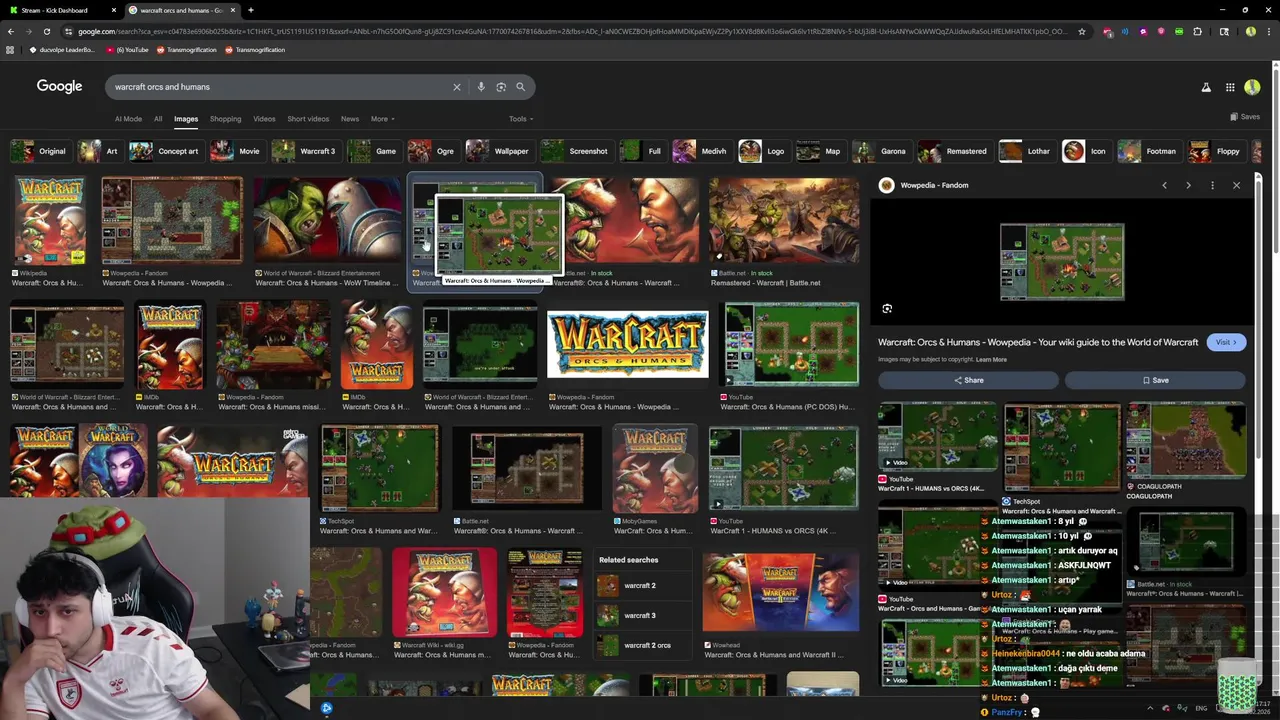Bookmark this page with star icon
This screenshot has height=720, width=1280.
(x=1081, y=31)
